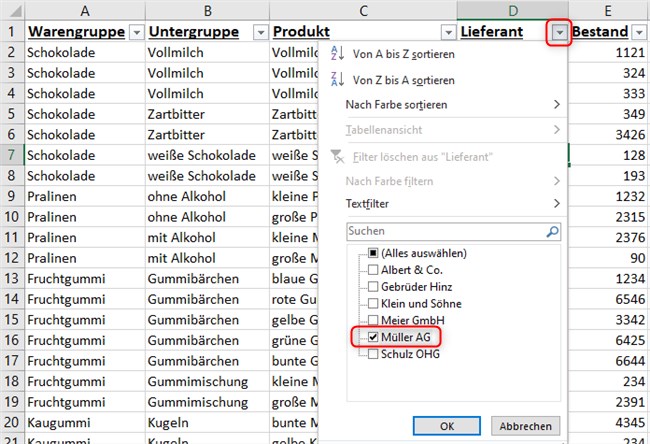The height and width of the screenshot is (444, 650).
Task: Click the sort Z to A icon
Action: (x=337, y=79)
